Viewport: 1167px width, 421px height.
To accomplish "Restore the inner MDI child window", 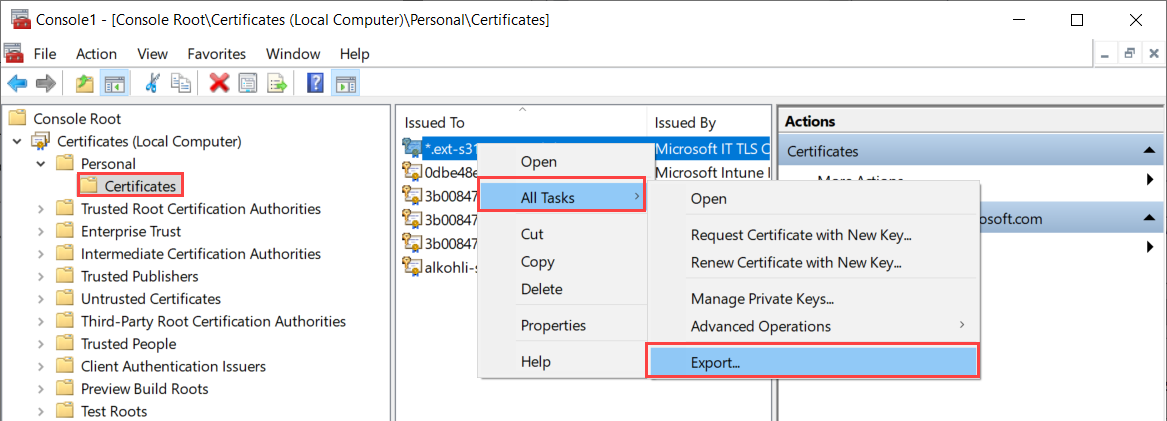I will coord(1130,54).
